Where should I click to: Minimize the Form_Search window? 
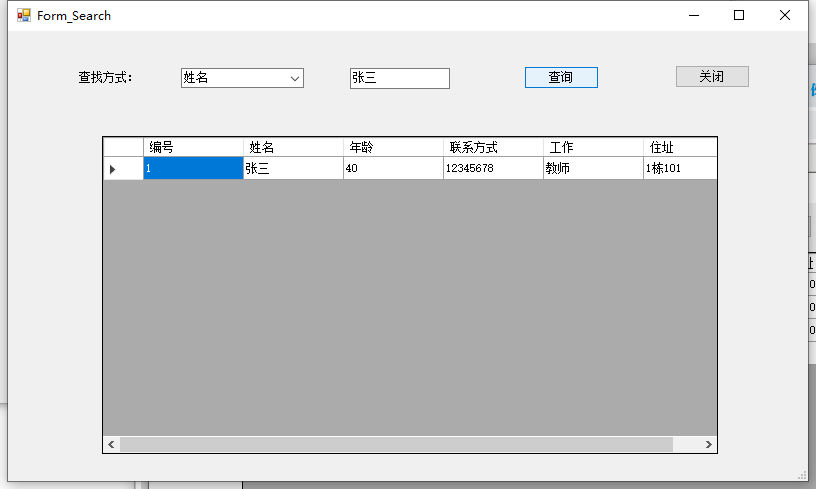pyautogui.click(x=694, y=16)
